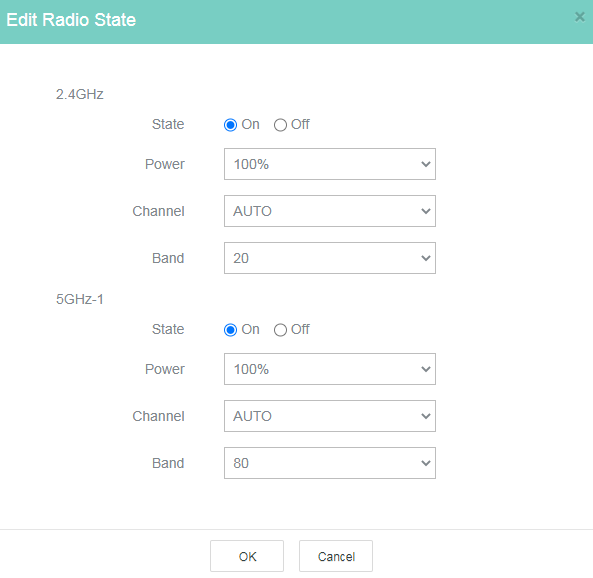Image resolution: width=593 pixels, height=578 pixels.
Task: Click the chevron arrow on 2.4GHz Band
Action: [426, 258]
